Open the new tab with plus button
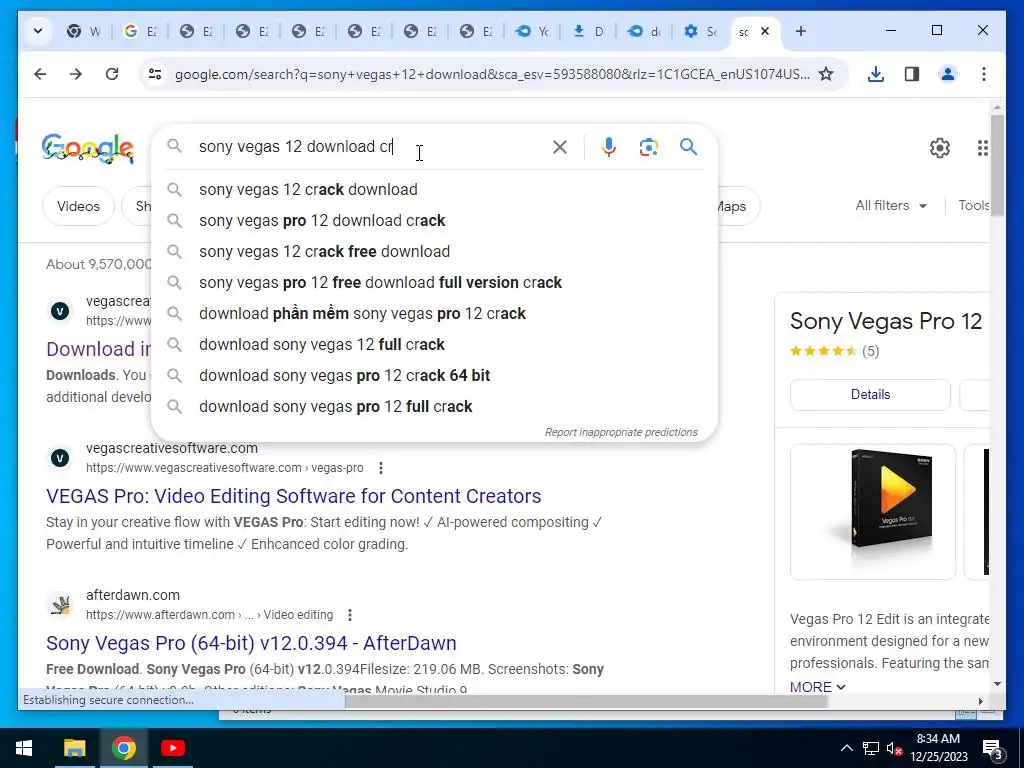 801,31
